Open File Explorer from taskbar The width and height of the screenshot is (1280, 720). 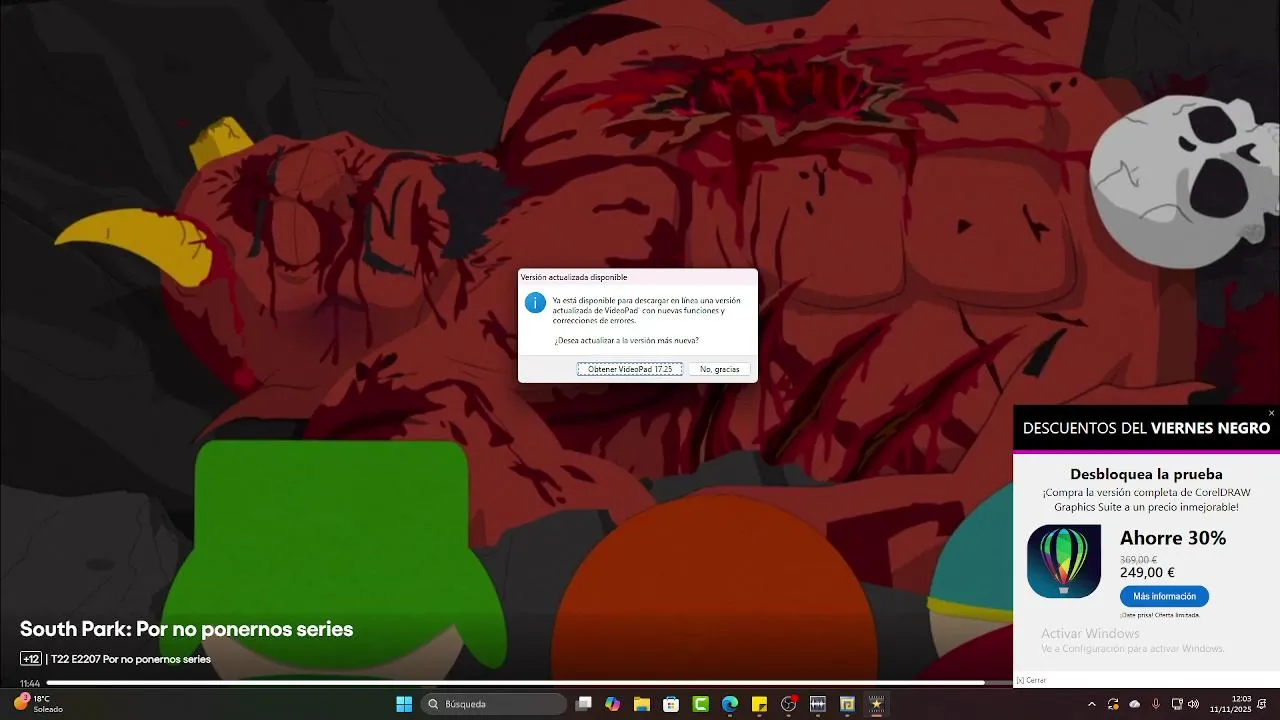(642, 704)
